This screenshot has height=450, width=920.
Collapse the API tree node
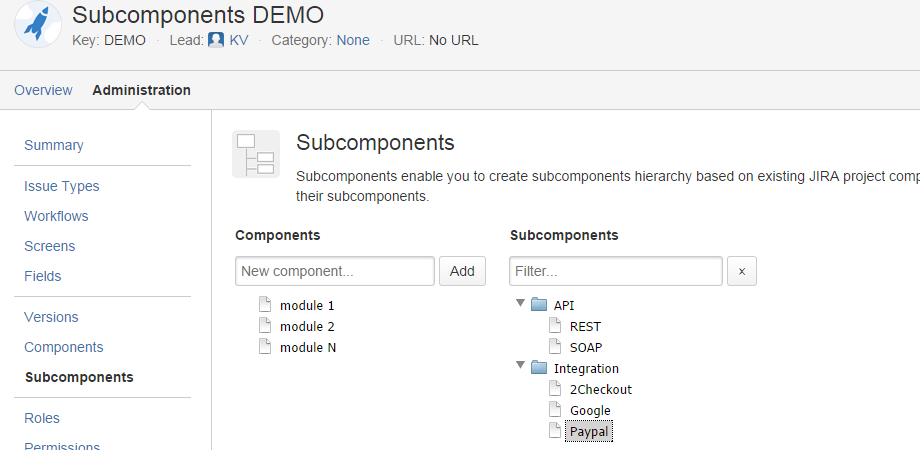click(520, 304)
